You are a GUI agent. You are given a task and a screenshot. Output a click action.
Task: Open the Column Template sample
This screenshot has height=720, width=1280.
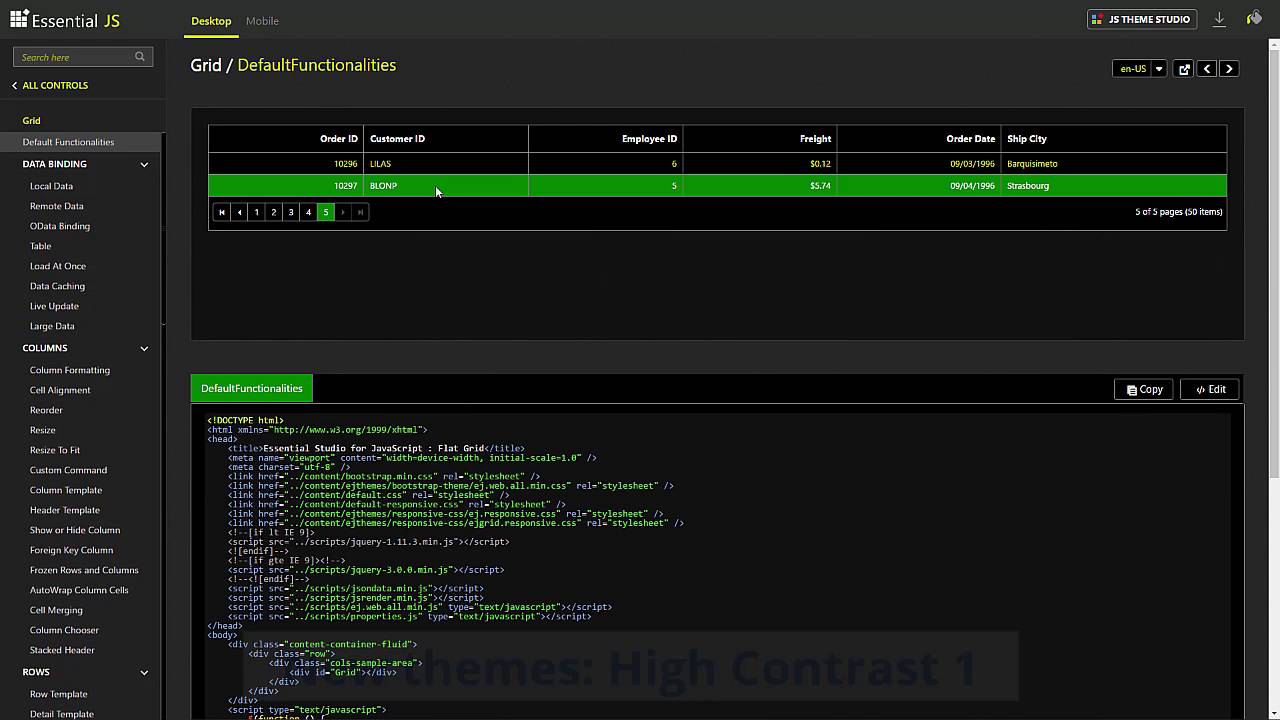[x=66, y=490]
